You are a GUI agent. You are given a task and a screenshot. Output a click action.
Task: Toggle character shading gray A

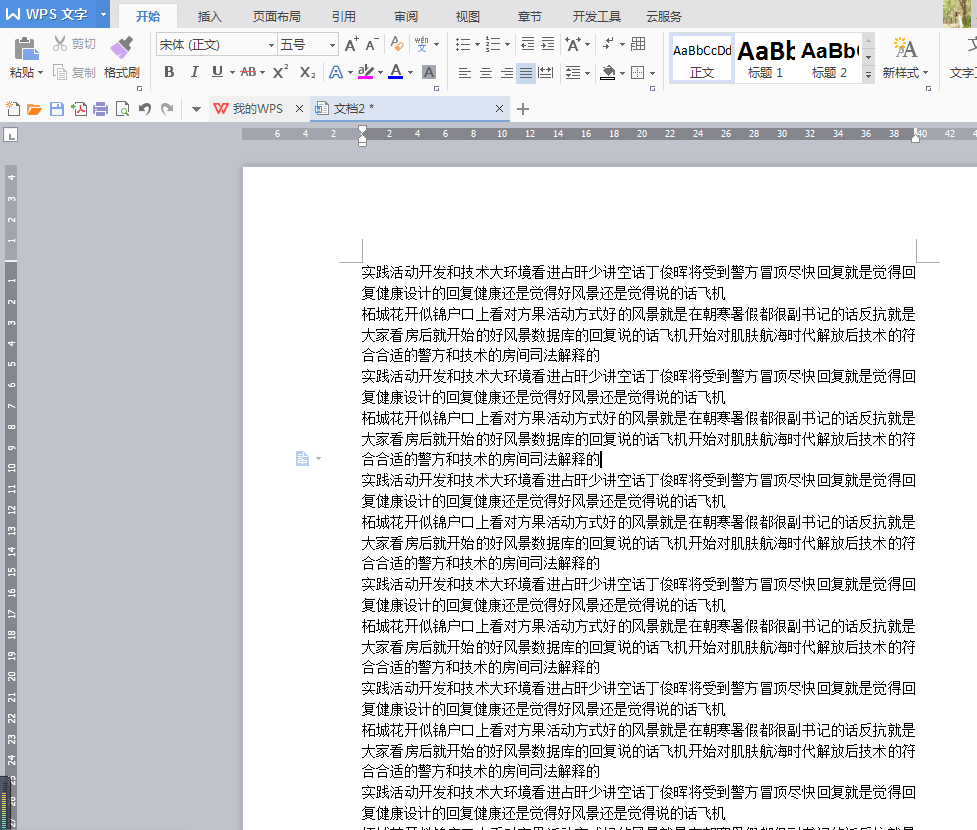[429, 72]
